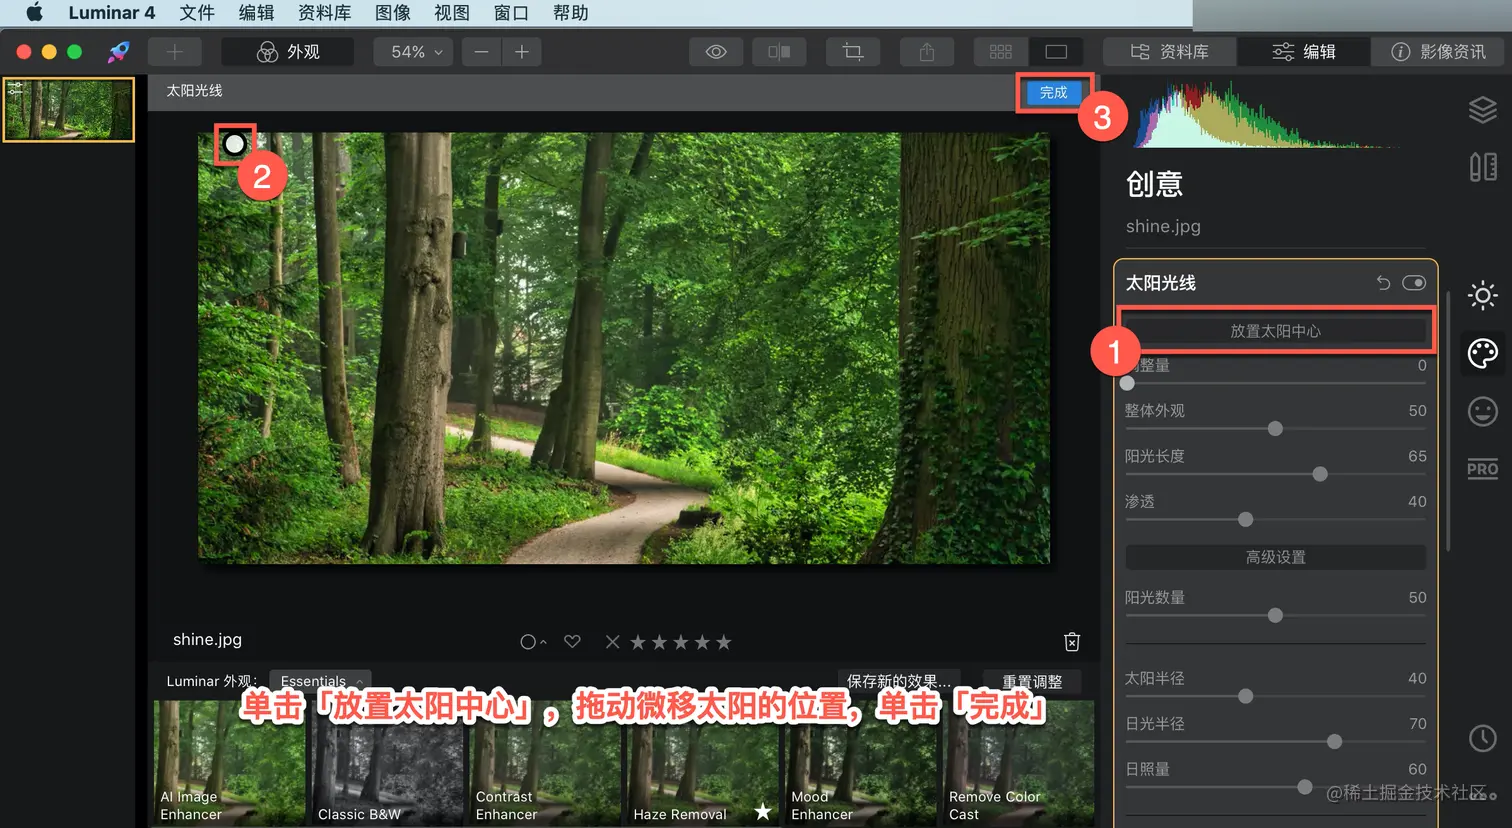Zoom out with the minus button

[x=481, y=52]
